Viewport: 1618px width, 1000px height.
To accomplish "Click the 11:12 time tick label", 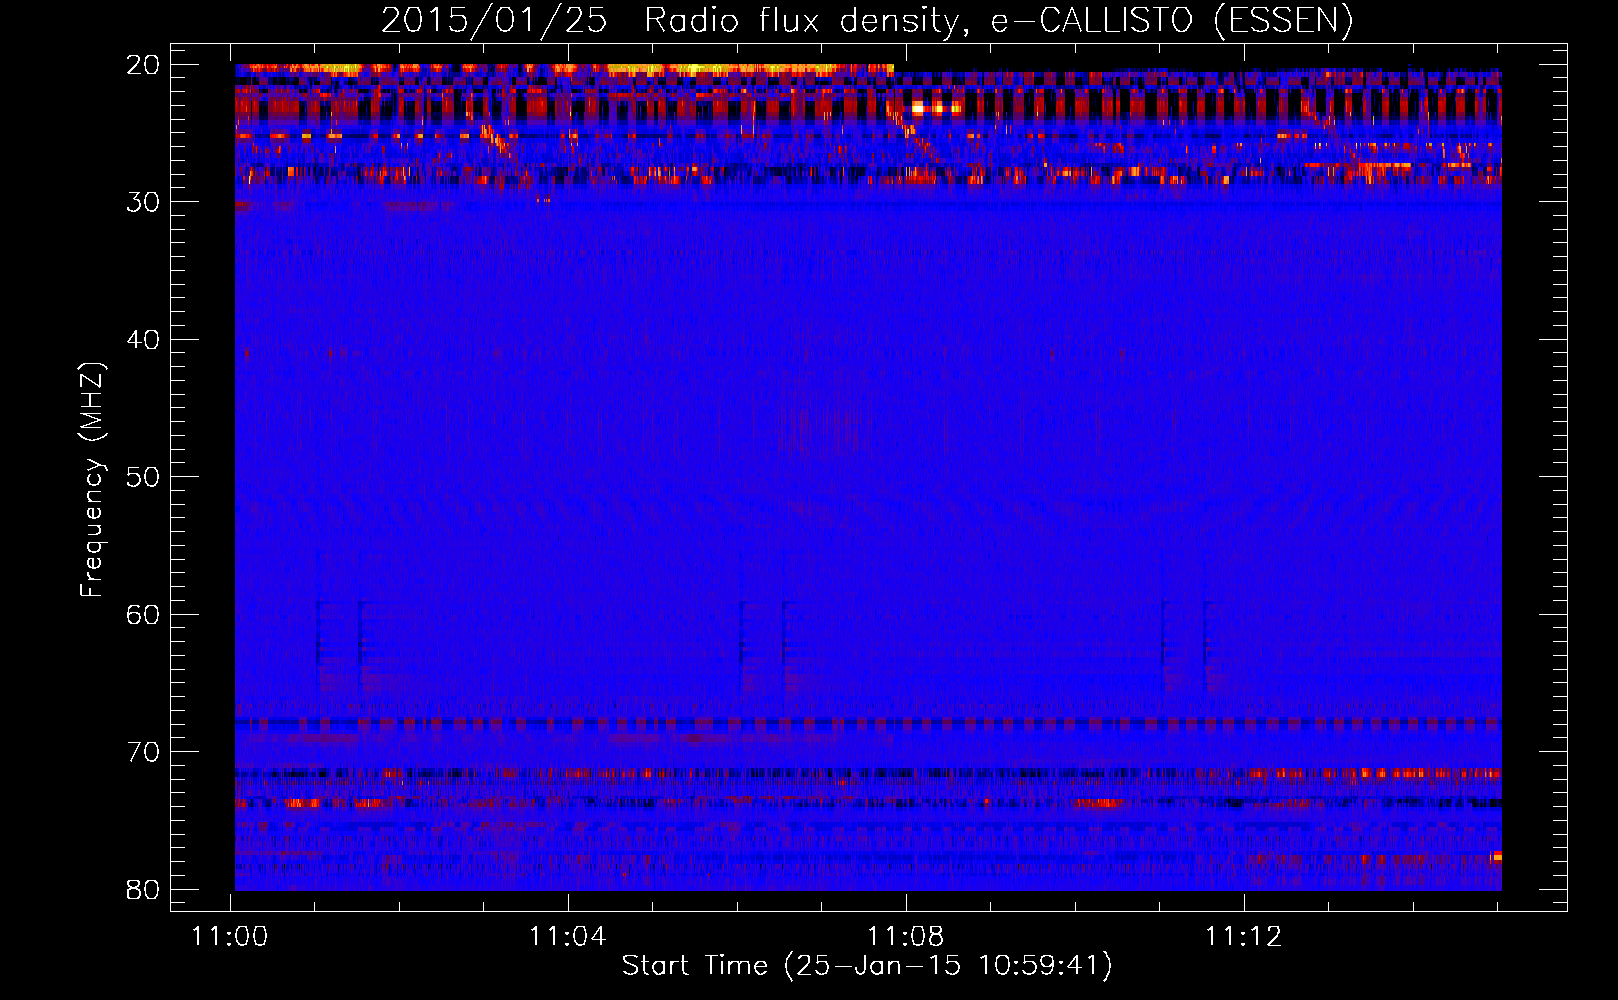I will 1244,937.
